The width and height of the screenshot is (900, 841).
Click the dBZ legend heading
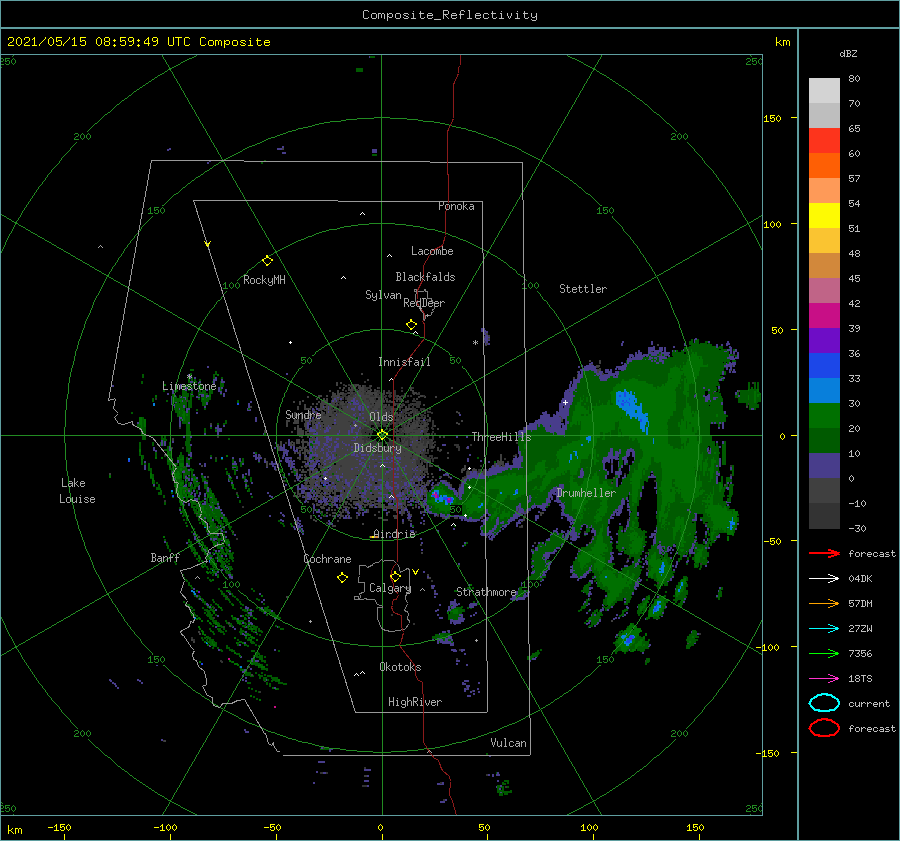848,53
